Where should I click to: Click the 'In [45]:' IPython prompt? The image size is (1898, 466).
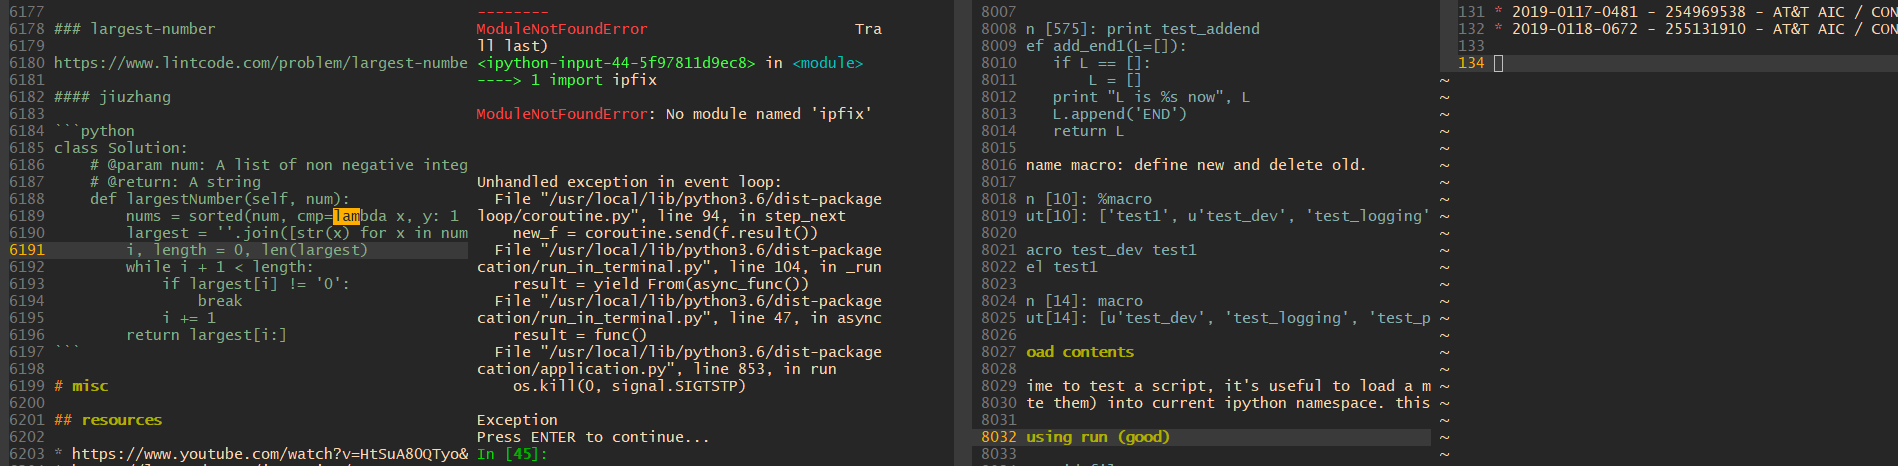click(x=512, y=454)
